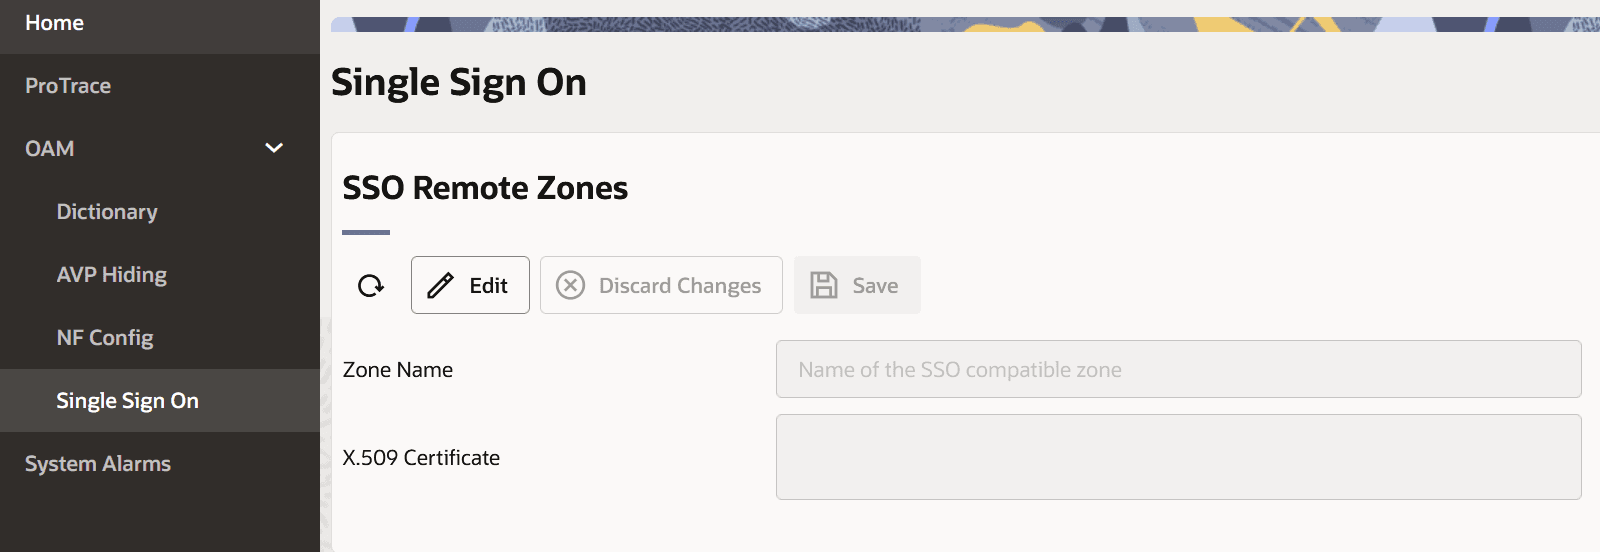Go to Home in the sidebar
The height and width of the screenshot is (552, 1600).
point(55,23)
